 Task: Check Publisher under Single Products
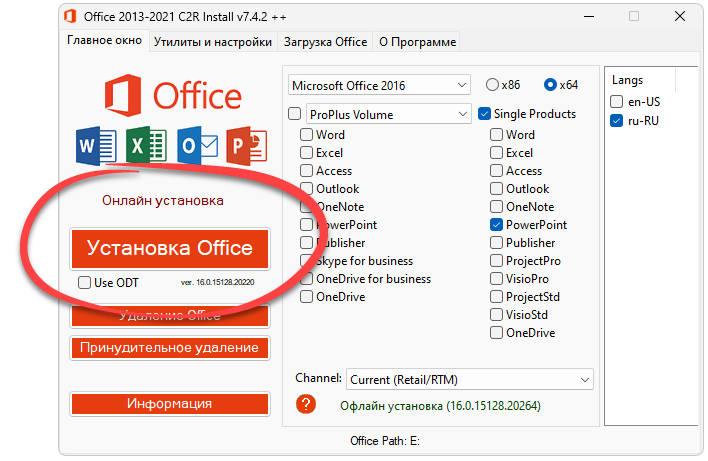(496, 242)
